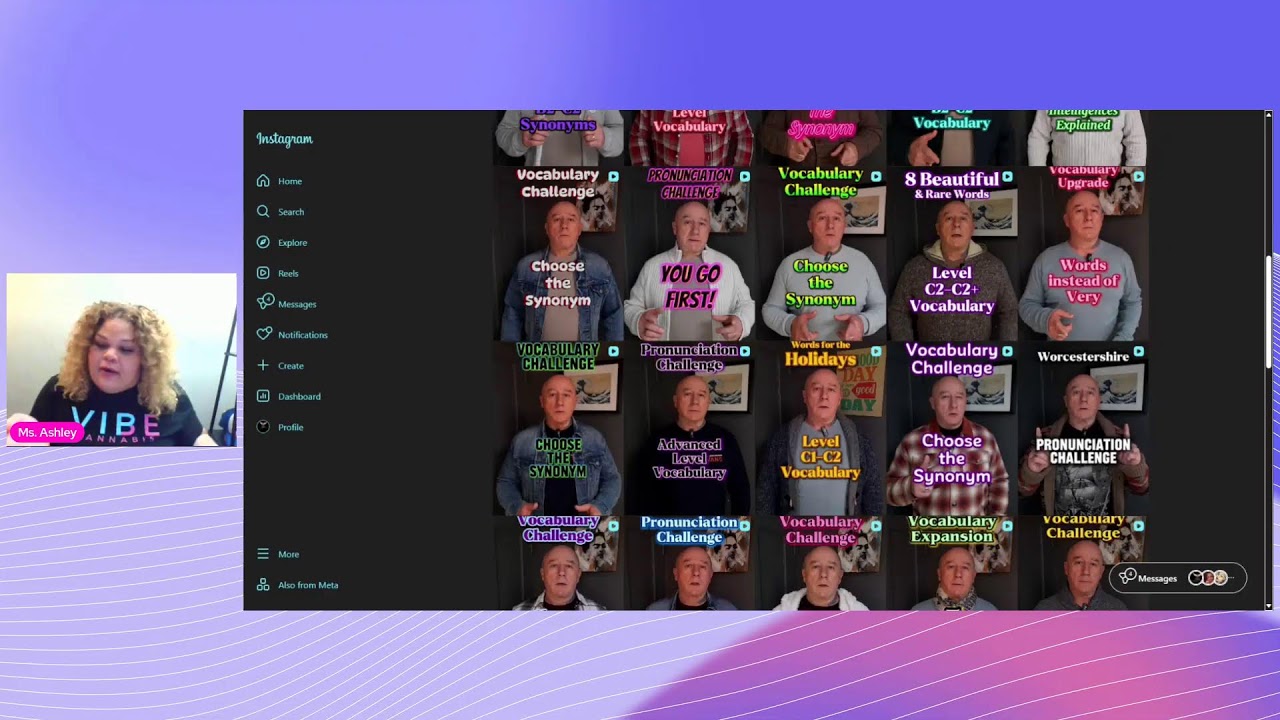Click reel icon on 'VOCABULARY CHALLENGE' denim-jacket post

613,352
